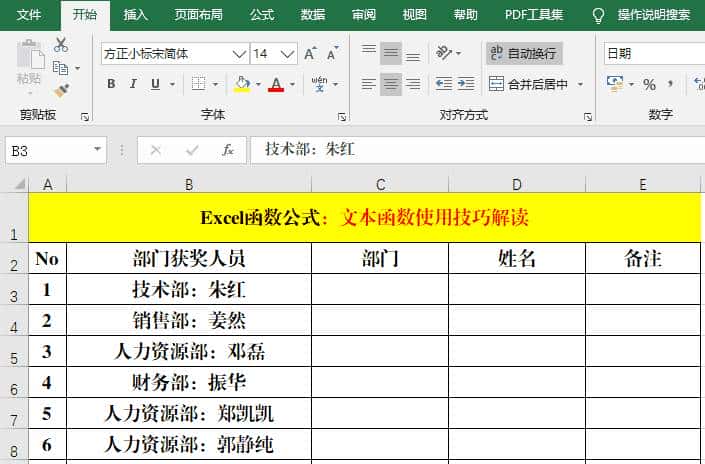Open the Help (帮助) tab
705x464 pixels.
(465, 15)
